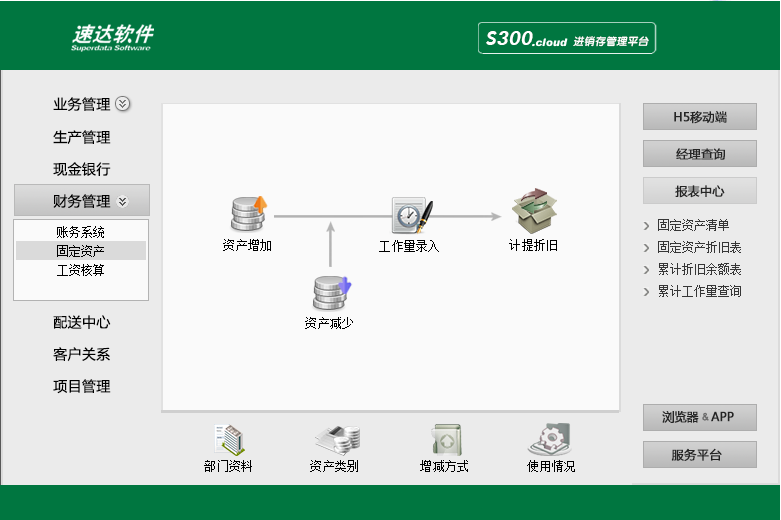
Task: Click the 部门资料 label
Action: 228,466
